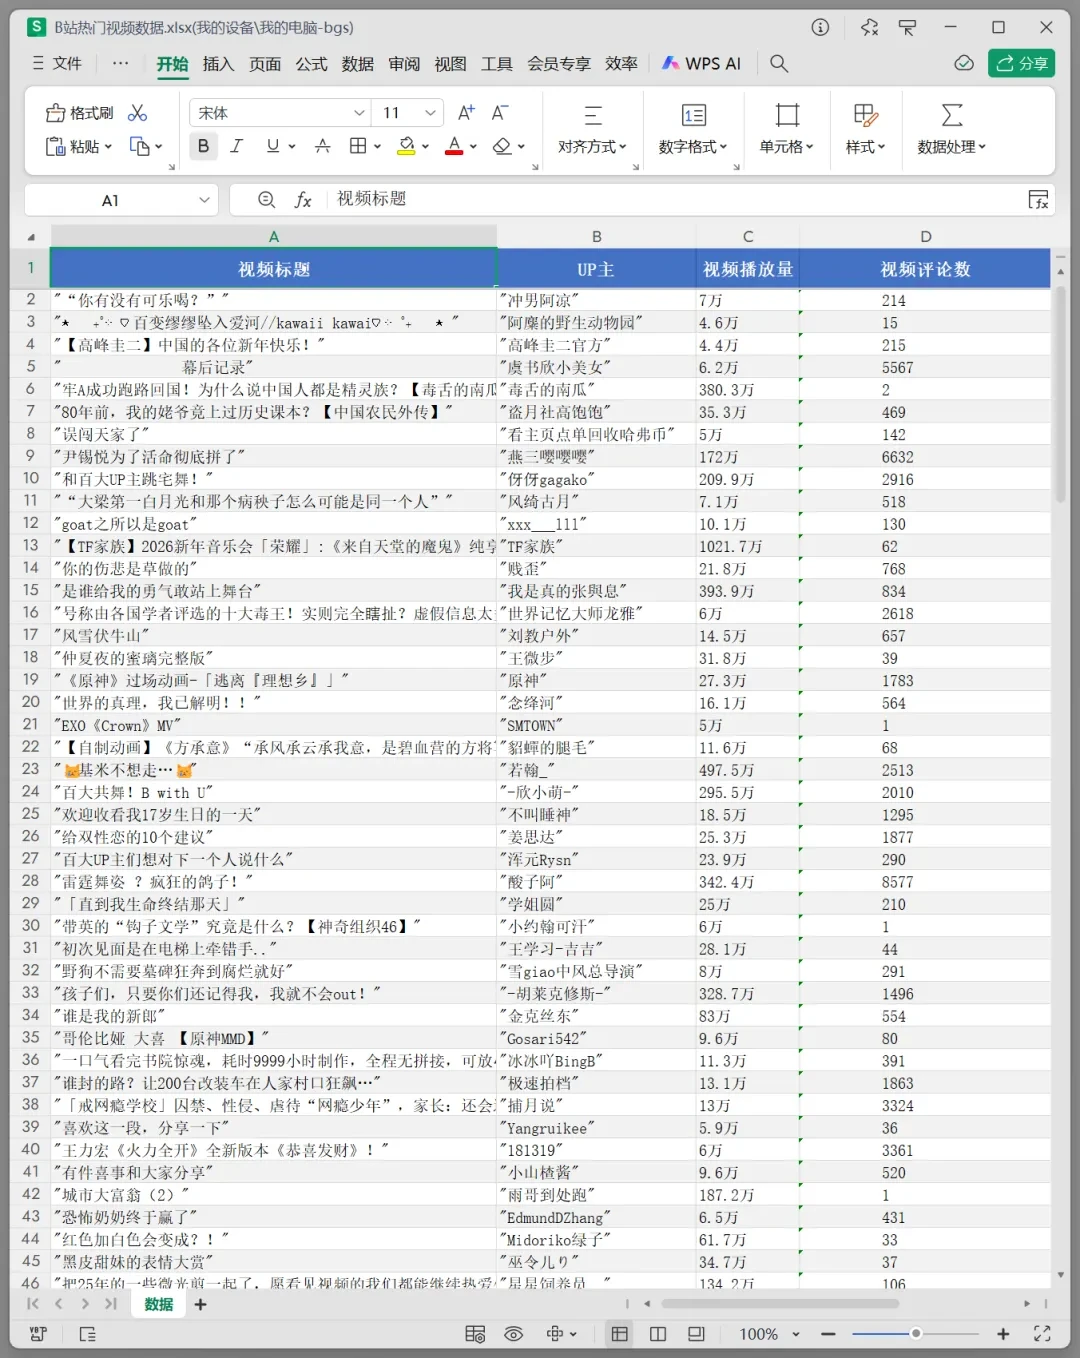Toggle strikethrough formatting
The width and height of the screenshot is (1080, 1358).
tap(322, 146)
